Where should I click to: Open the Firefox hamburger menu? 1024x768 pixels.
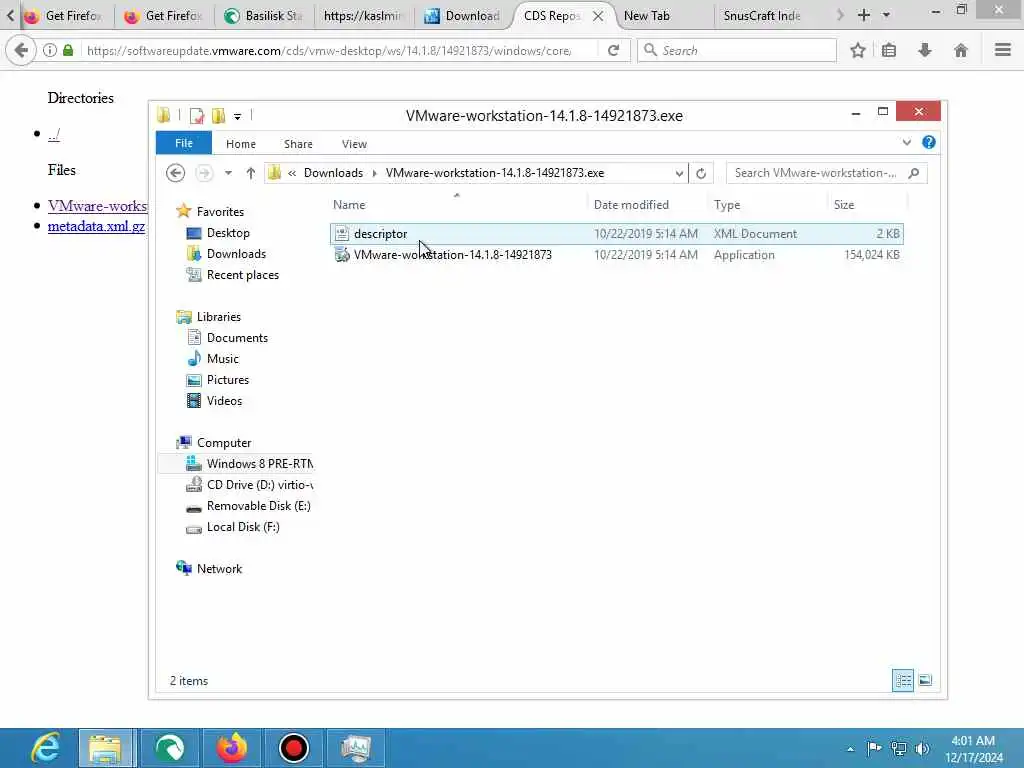(1003, 50)
